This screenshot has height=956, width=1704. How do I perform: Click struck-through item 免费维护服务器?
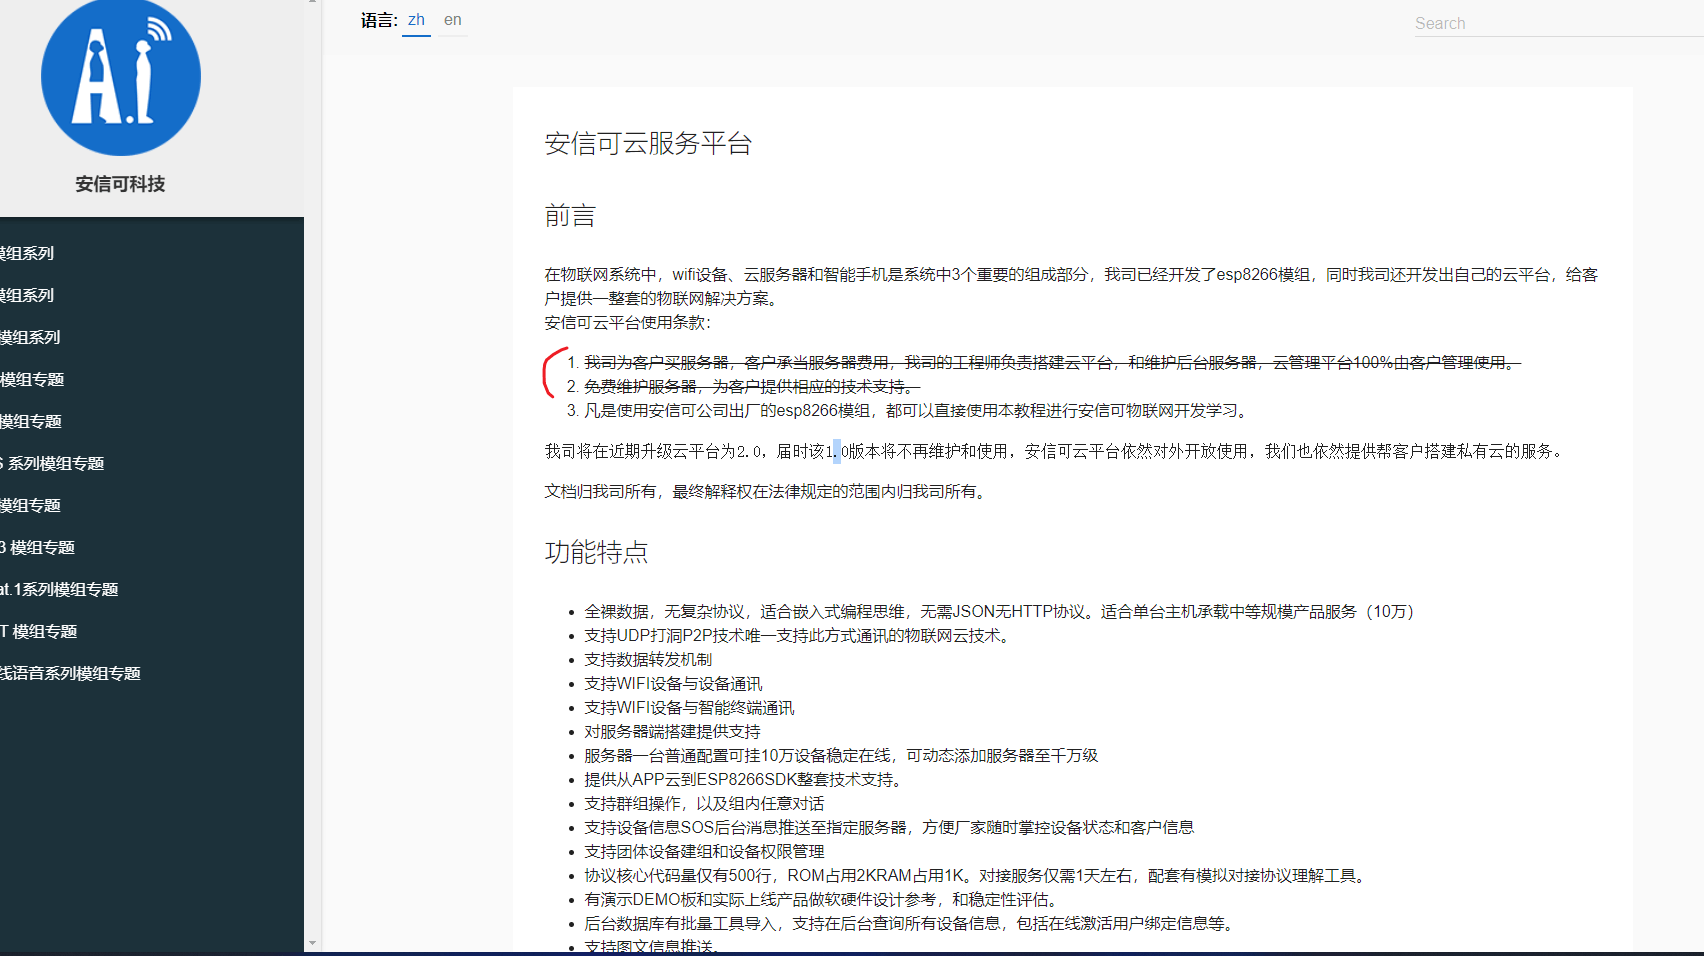tap(752, 386)
